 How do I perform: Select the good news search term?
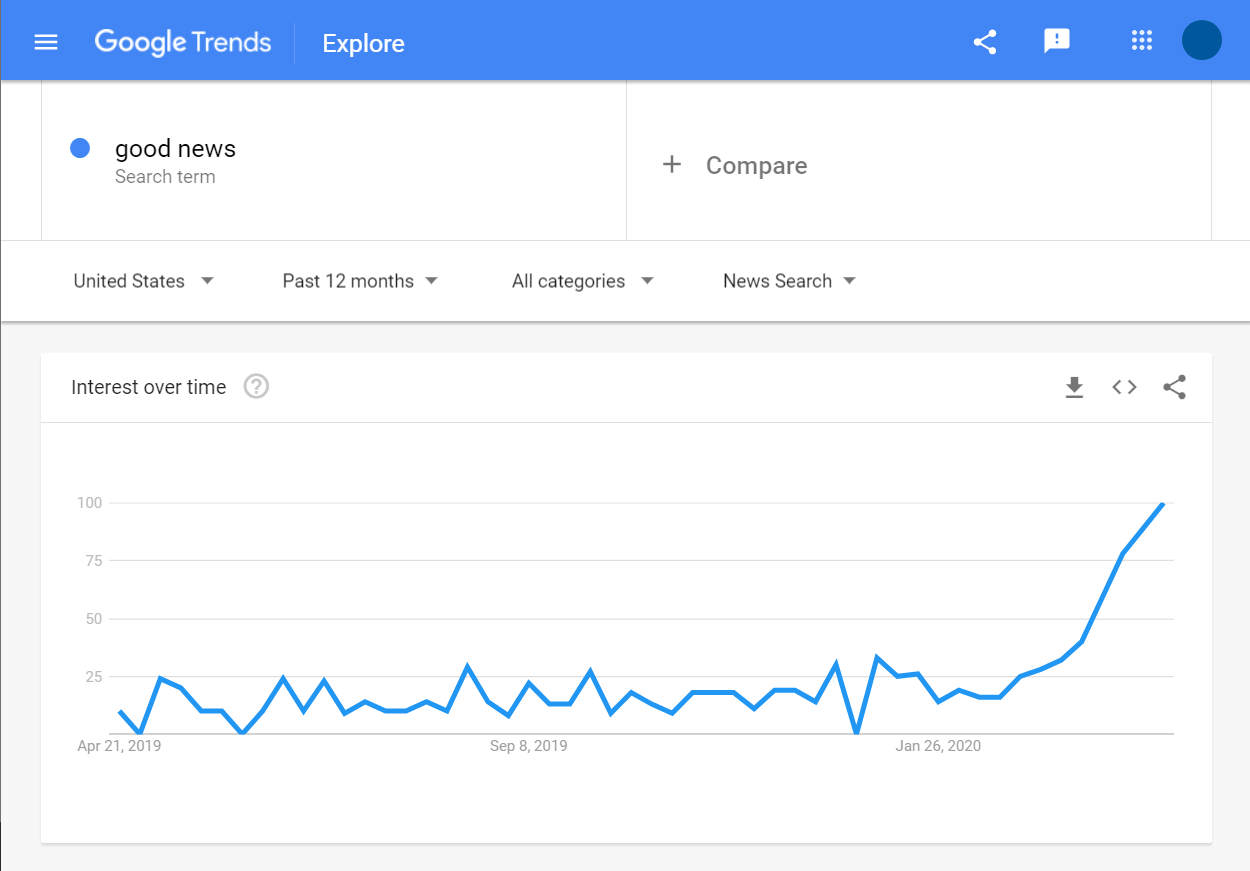175,149
